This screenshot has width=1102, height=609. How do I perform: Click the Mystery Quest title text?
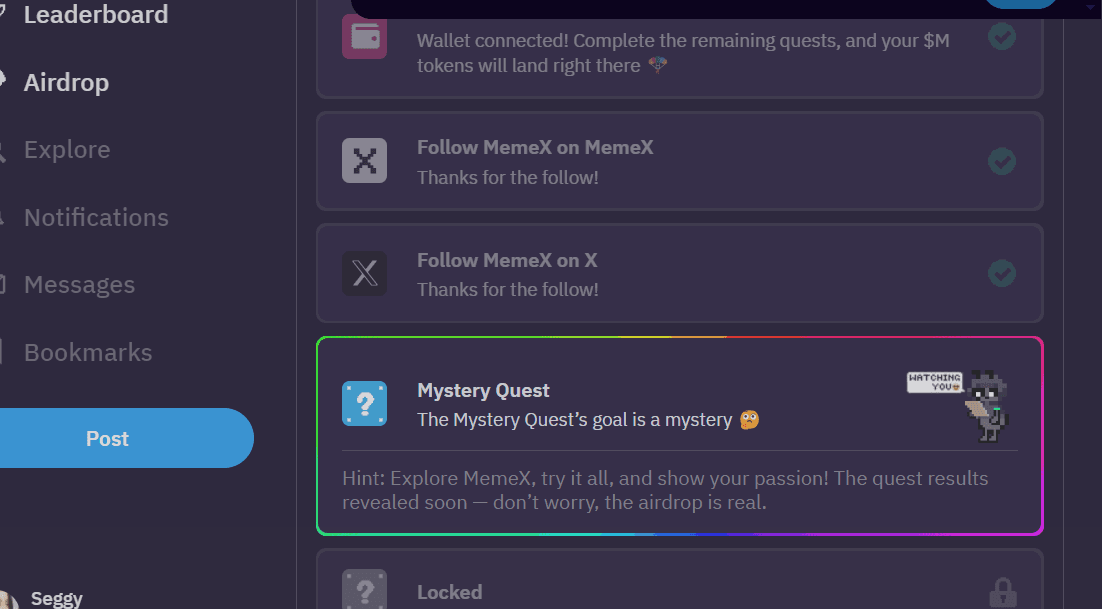[483, 390]
